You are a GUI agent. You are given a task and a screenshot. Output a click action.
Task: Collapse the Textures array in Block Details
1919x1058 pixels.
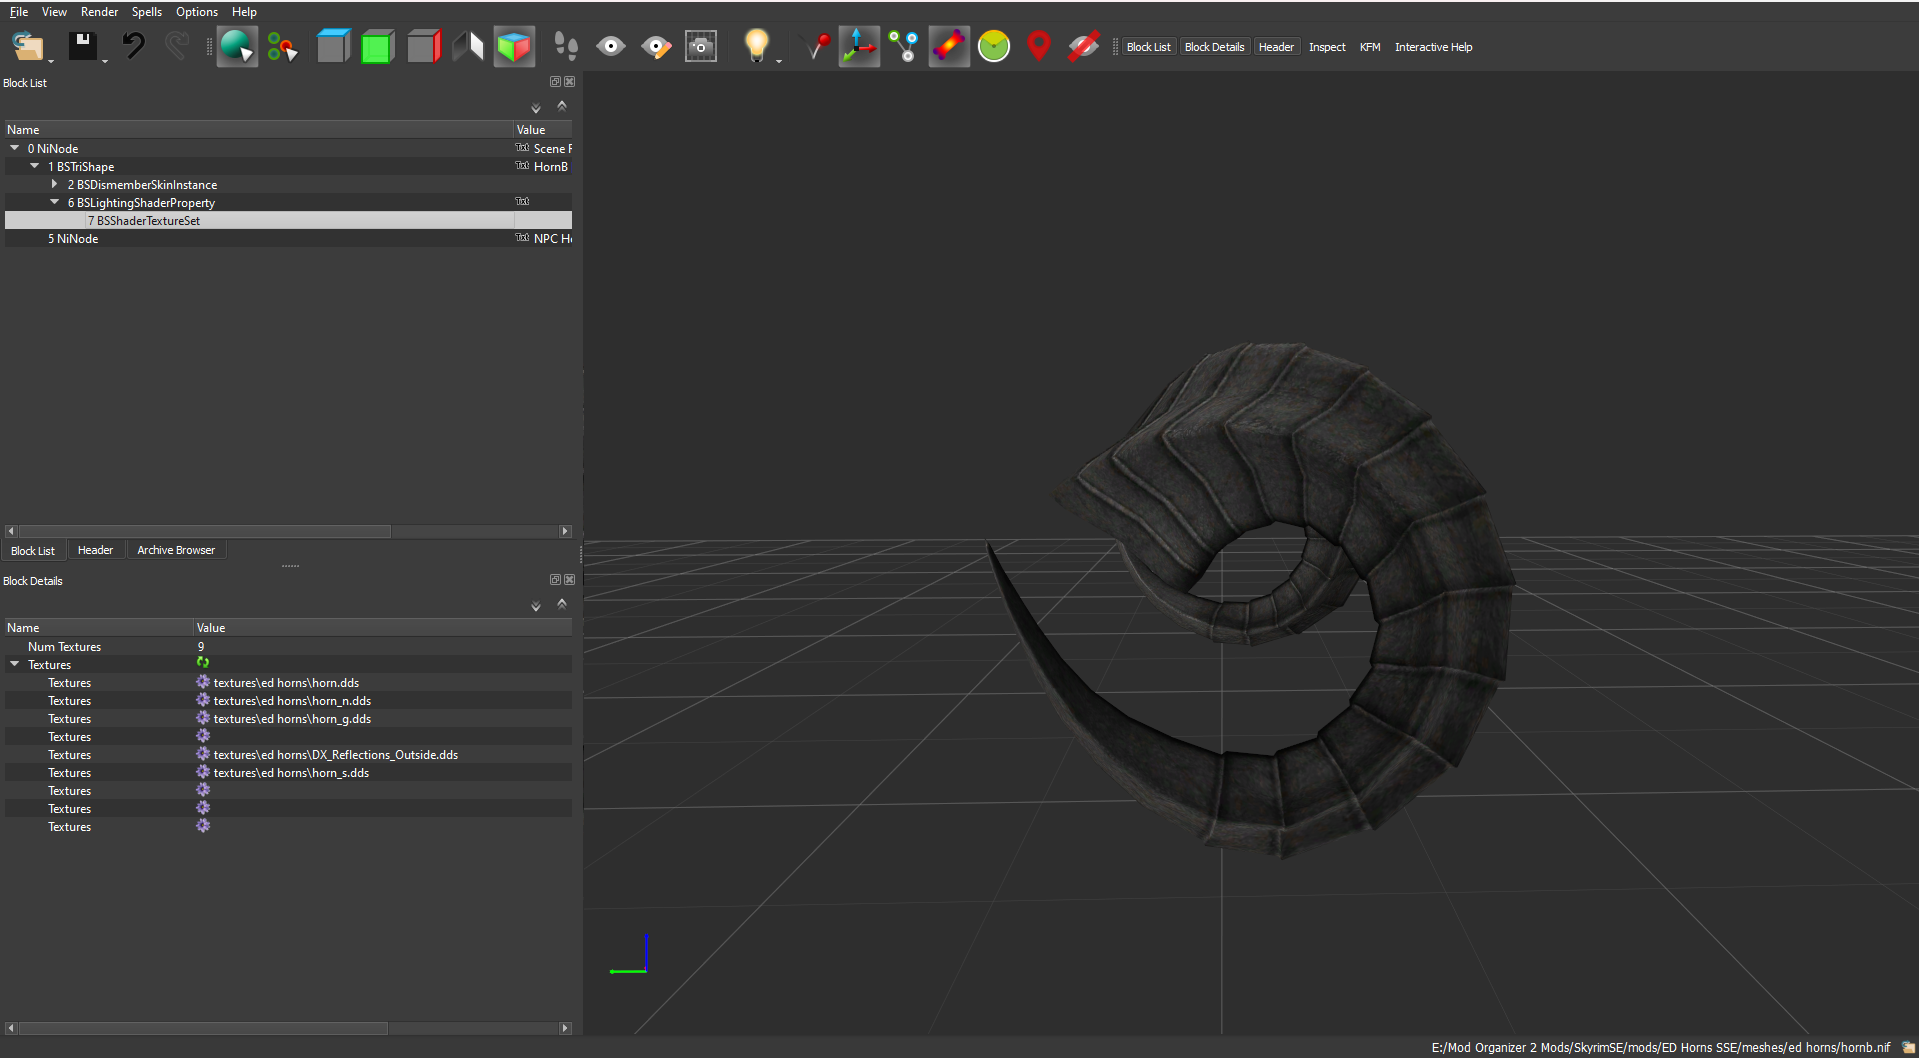coord(15,664)
